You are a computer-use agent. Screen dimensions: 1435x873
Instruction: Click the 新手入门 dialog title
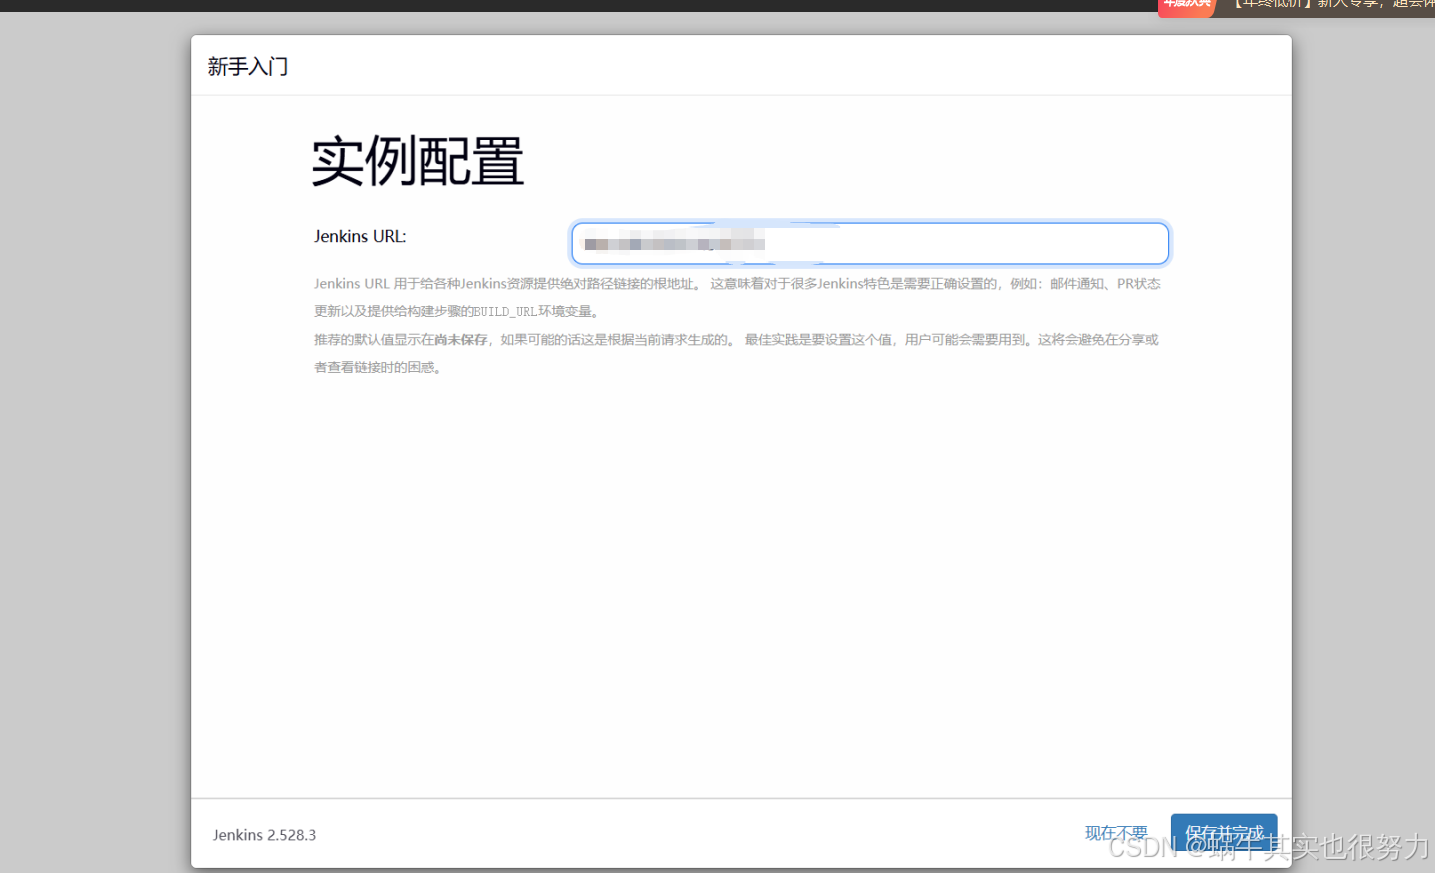[x=248, y=67]
